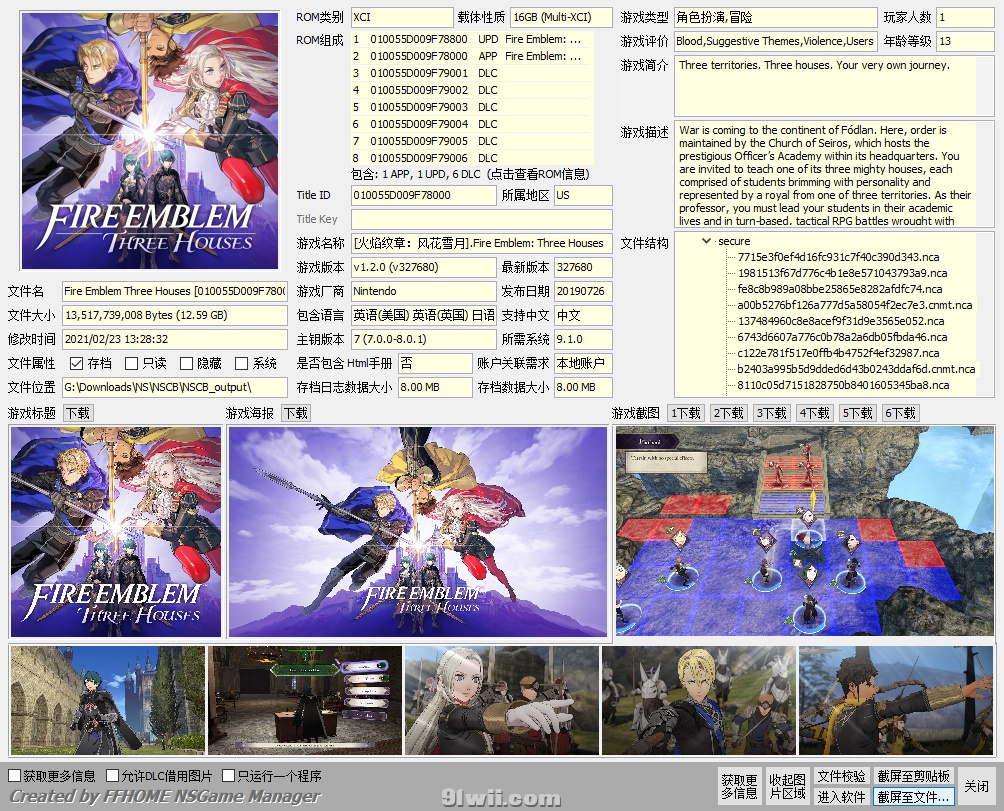The height and width of the screenshot is (811, 1004).
Task: Click the large game cover art image
Action: coord(150,141)
